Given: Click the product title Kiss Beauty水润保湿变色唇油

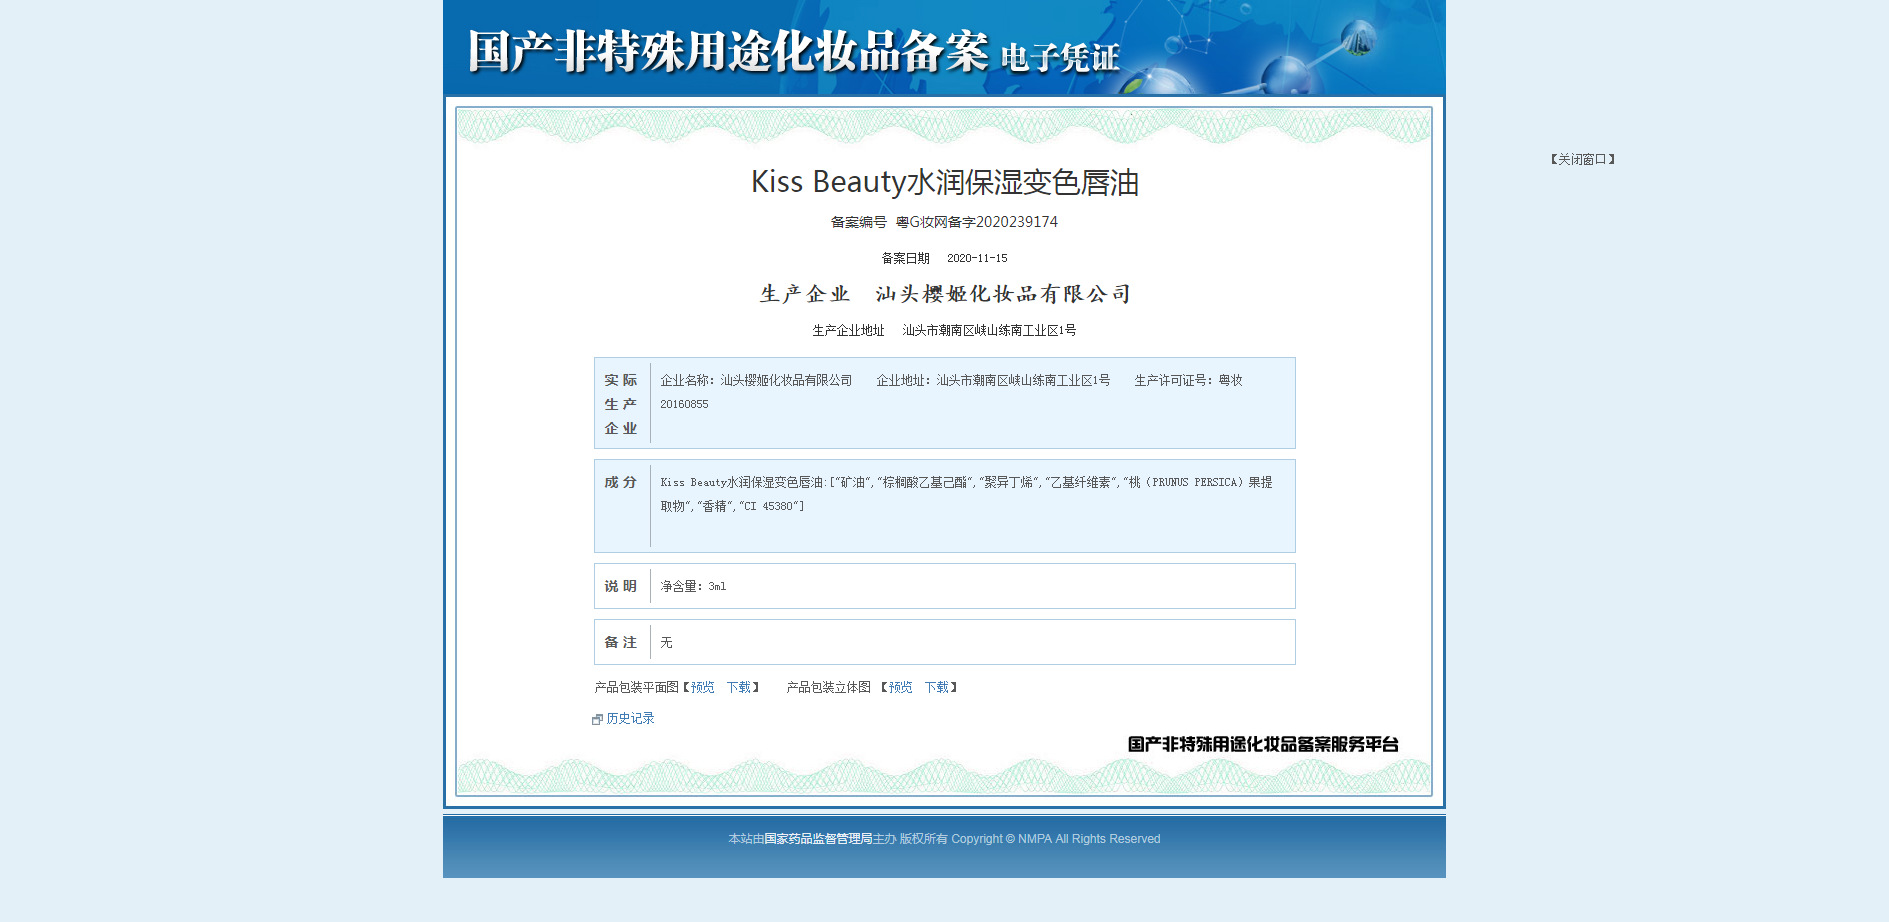Looking at the screenshot, I should (x=945, y=182).
